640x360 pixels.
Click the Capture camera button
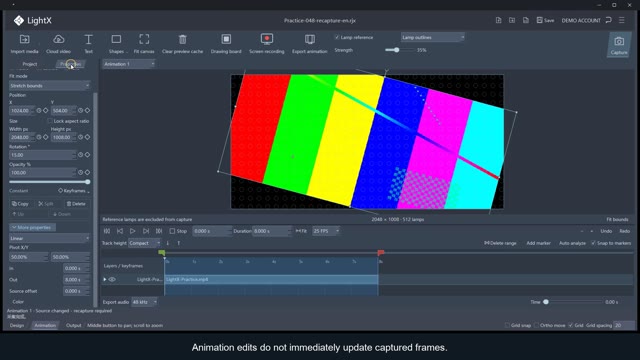coord(619,45)
